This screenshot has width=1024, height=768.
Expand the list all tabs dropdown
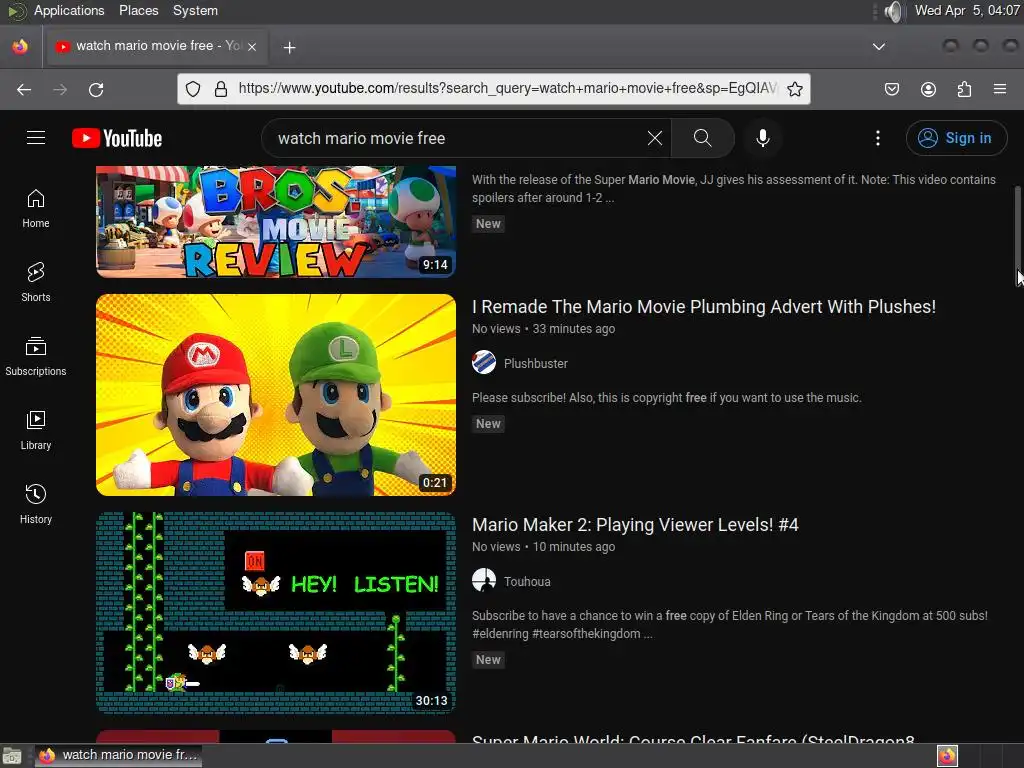click(879, 46)
